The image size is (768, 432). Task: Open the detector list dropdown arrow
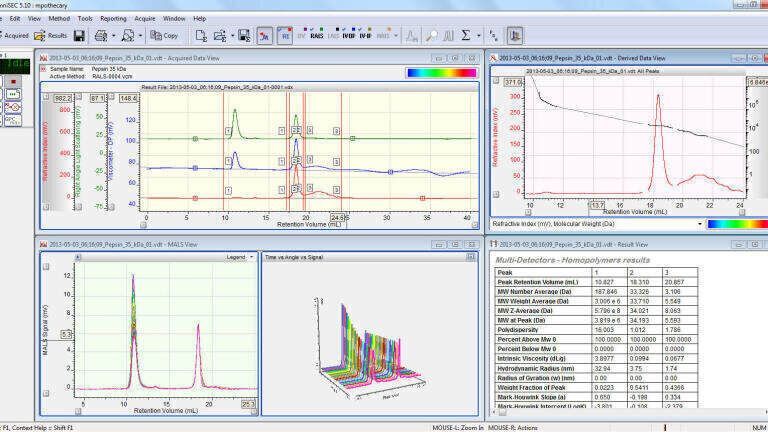click(396, 36)
